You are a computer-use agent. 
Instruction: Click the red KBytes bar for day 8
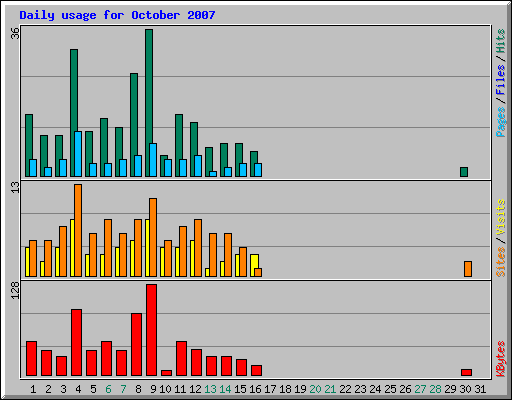click(x=136, y=345)
